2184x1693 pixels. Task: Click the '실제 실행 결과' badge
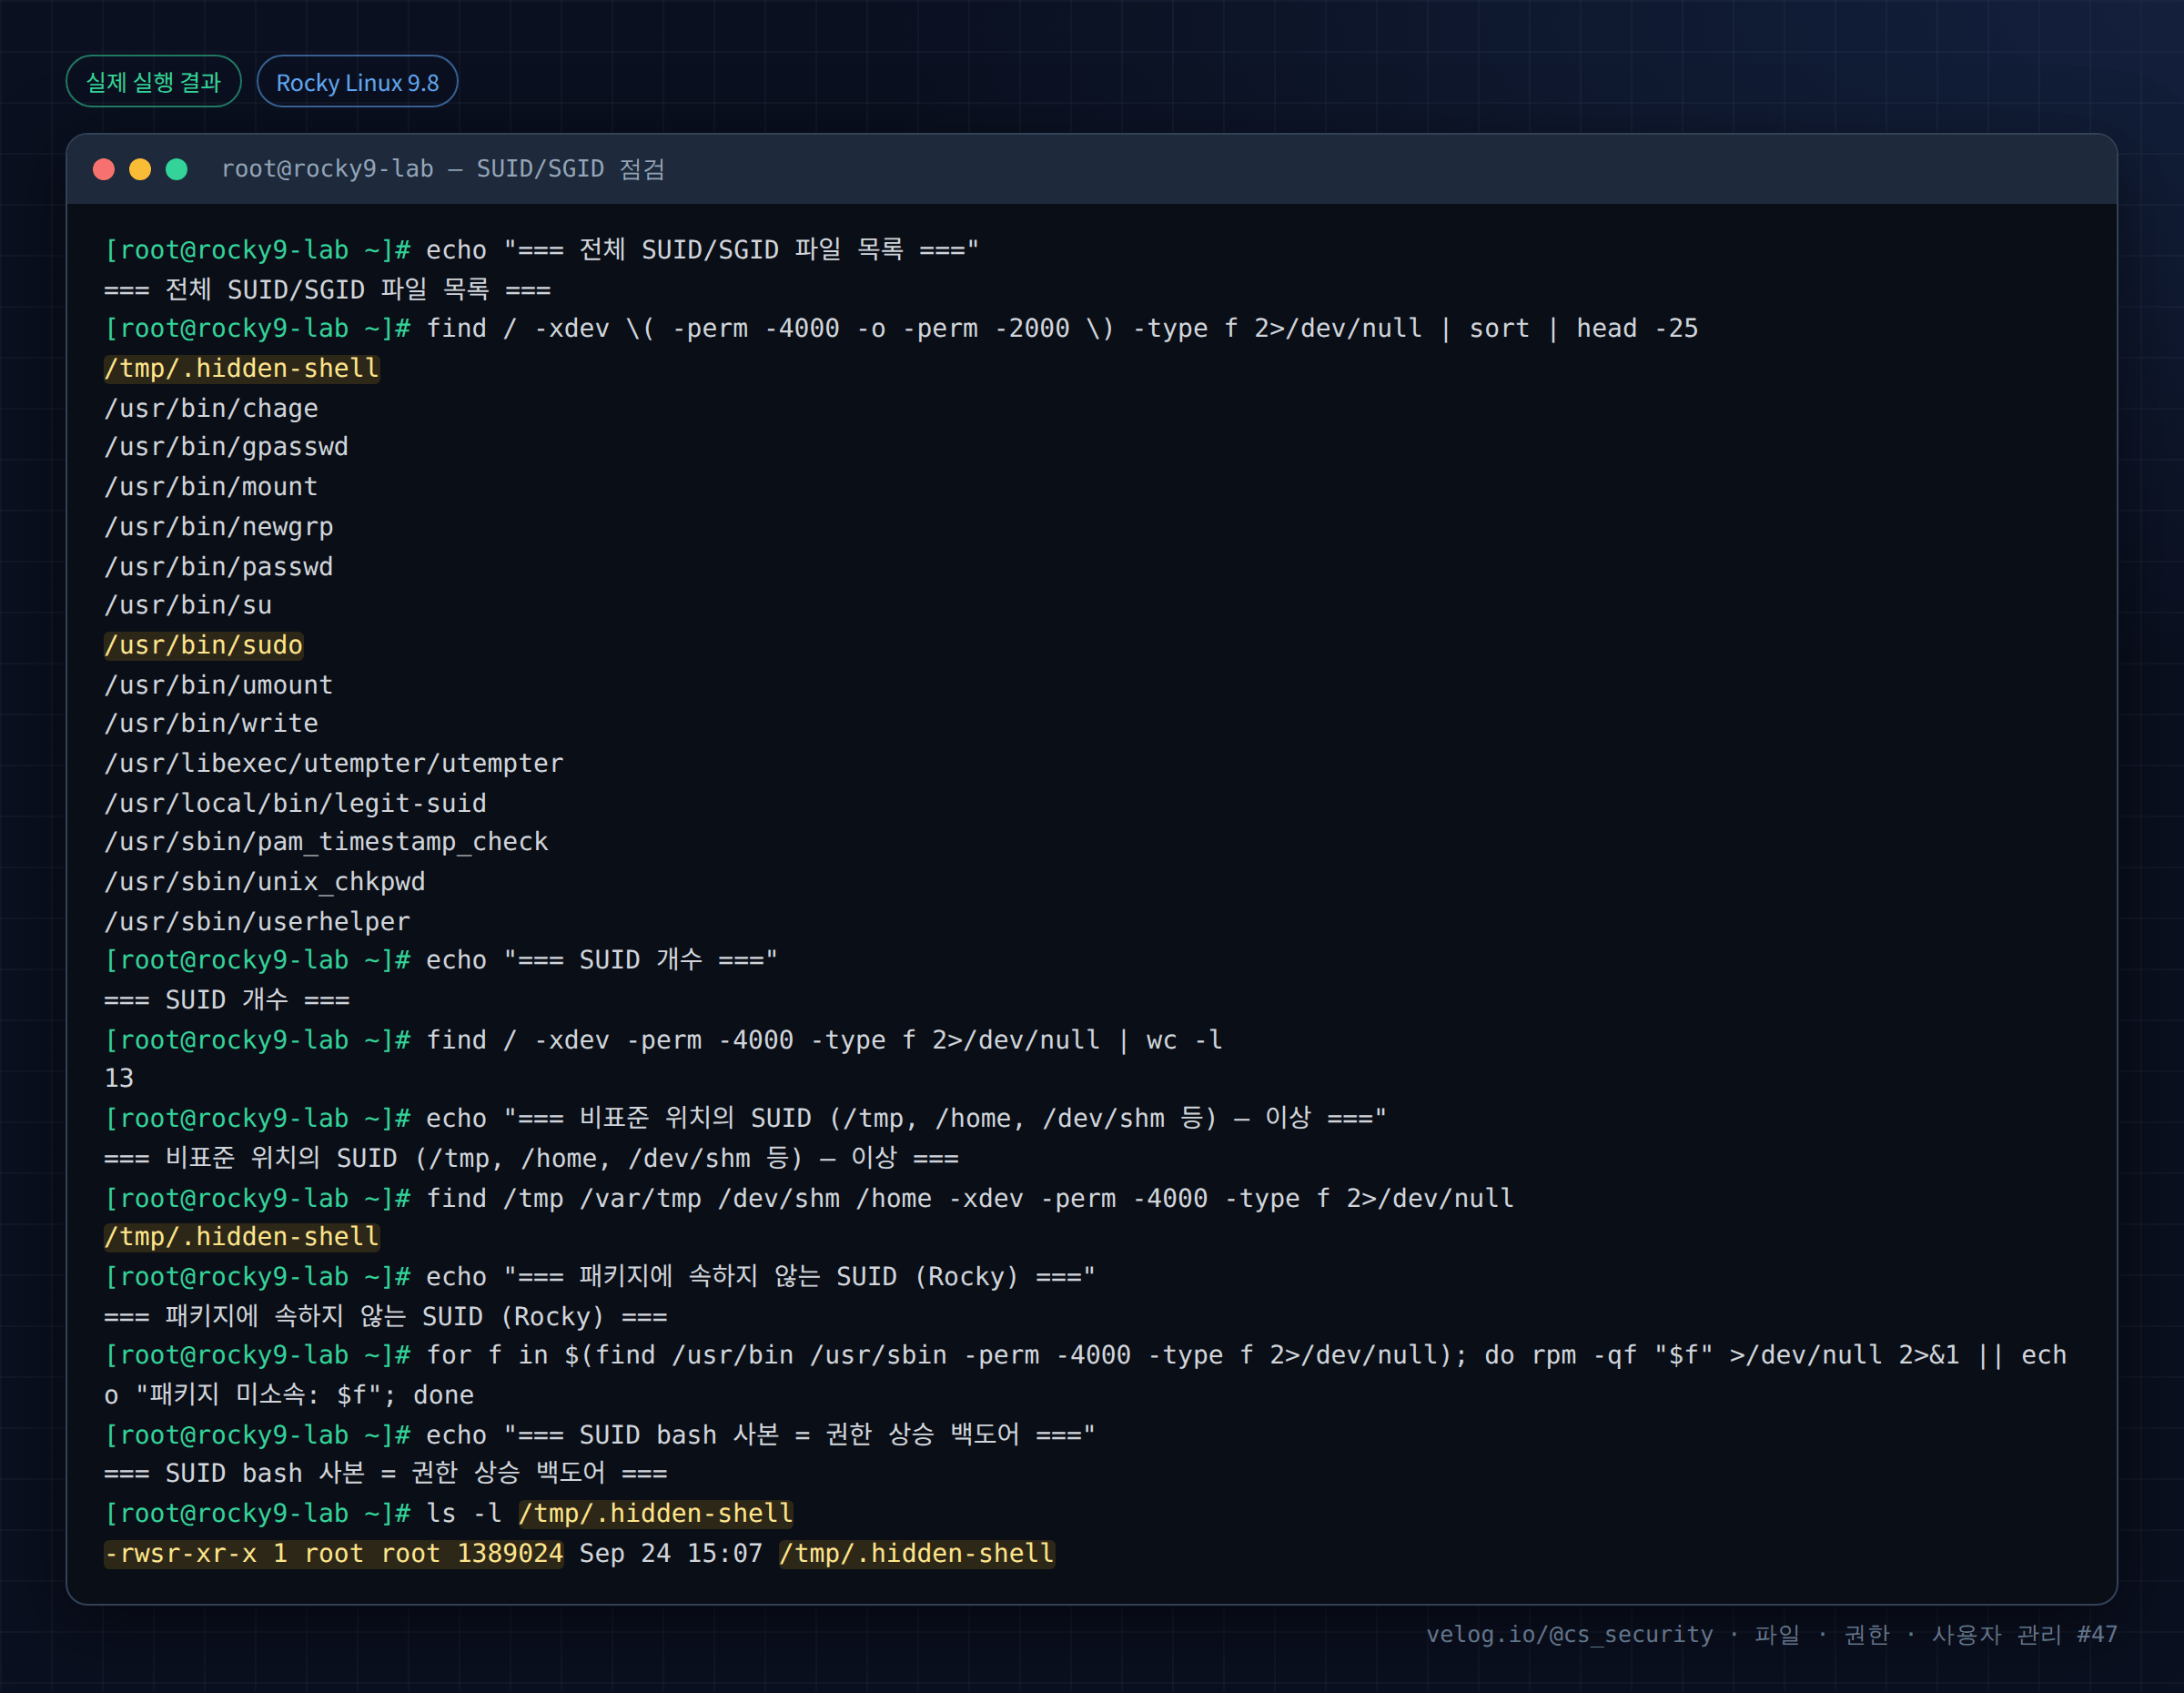point(153,81)
